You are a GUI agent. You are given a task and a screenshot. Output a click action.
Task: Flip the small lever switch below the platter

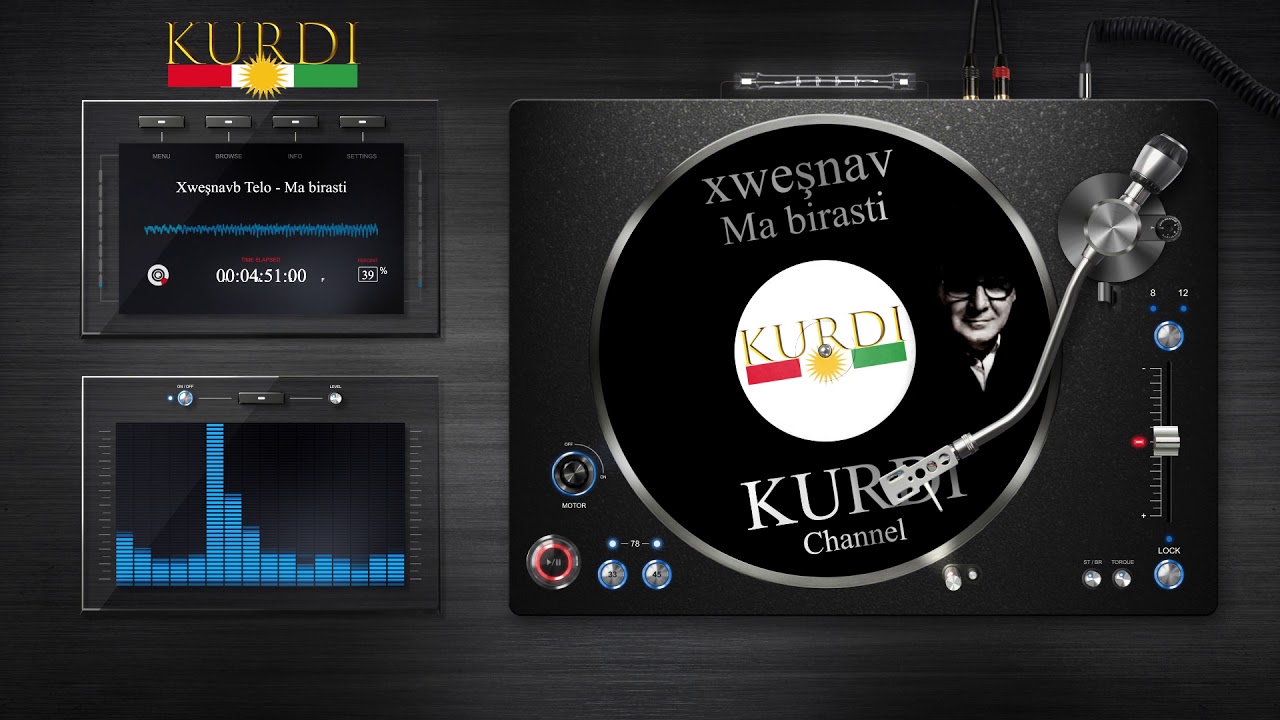[952, 577]
